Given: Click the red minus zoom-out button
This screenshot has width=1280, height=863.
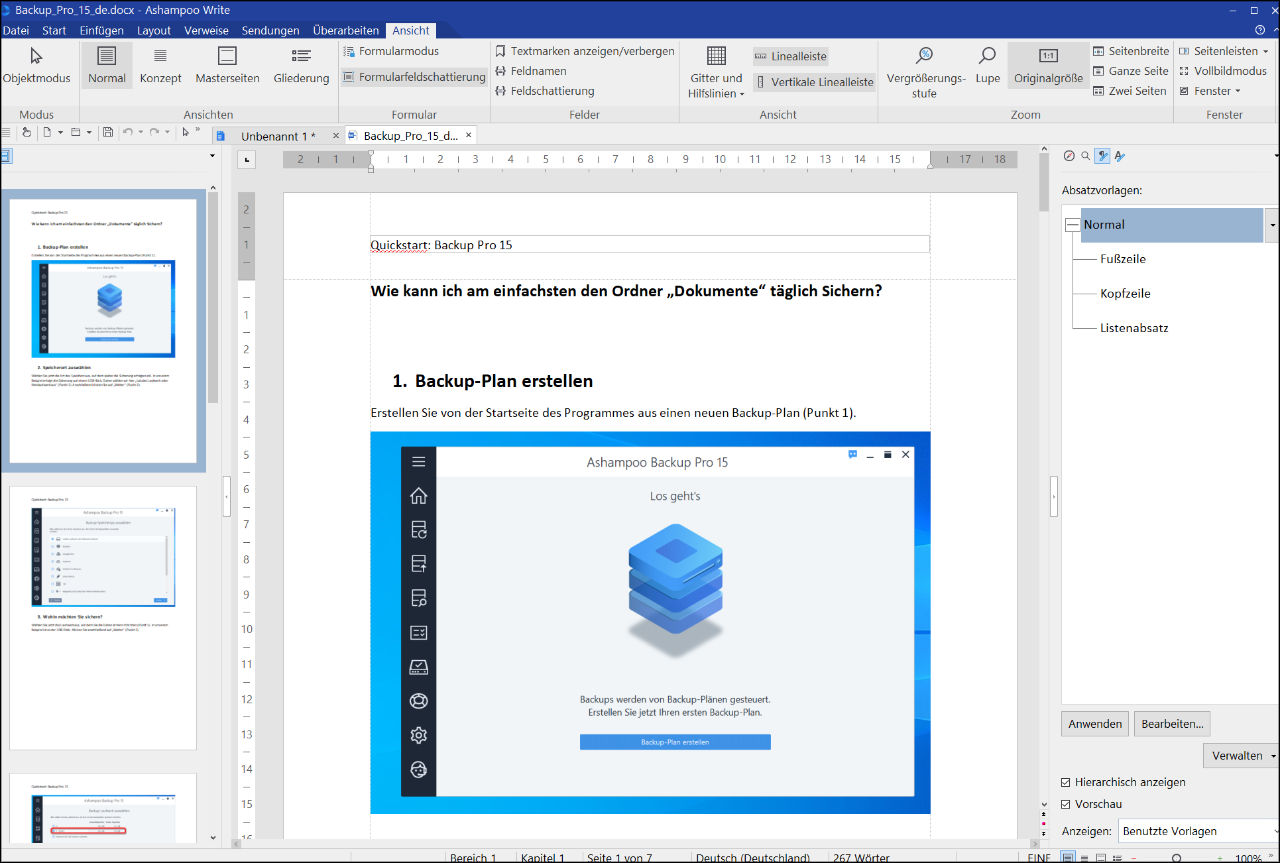Looking at the screenshot, I should coord(1133,858).
